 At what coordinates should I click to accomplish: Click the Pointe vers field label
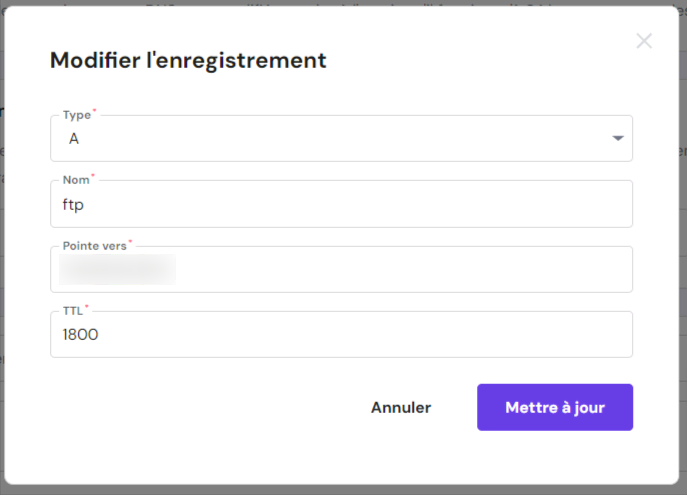coord(94,245)
